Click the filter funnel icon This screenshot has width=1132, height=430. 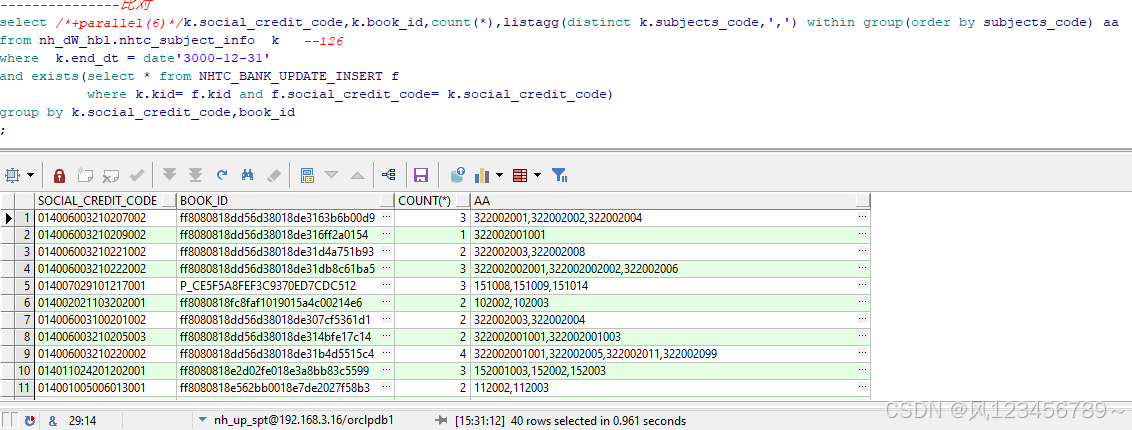point(559,175)
